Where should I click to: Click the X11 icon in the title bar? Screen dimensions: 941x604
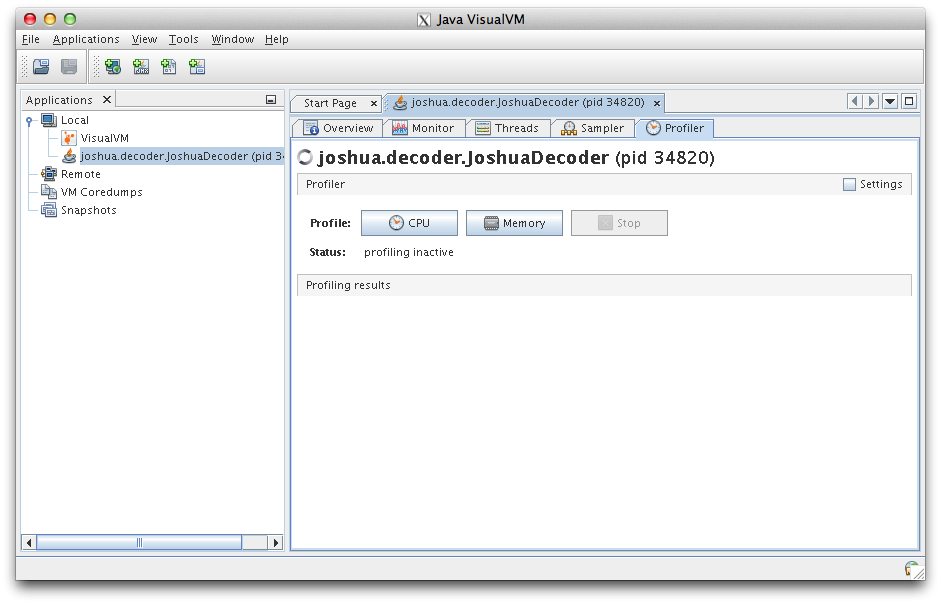point(424,20)
